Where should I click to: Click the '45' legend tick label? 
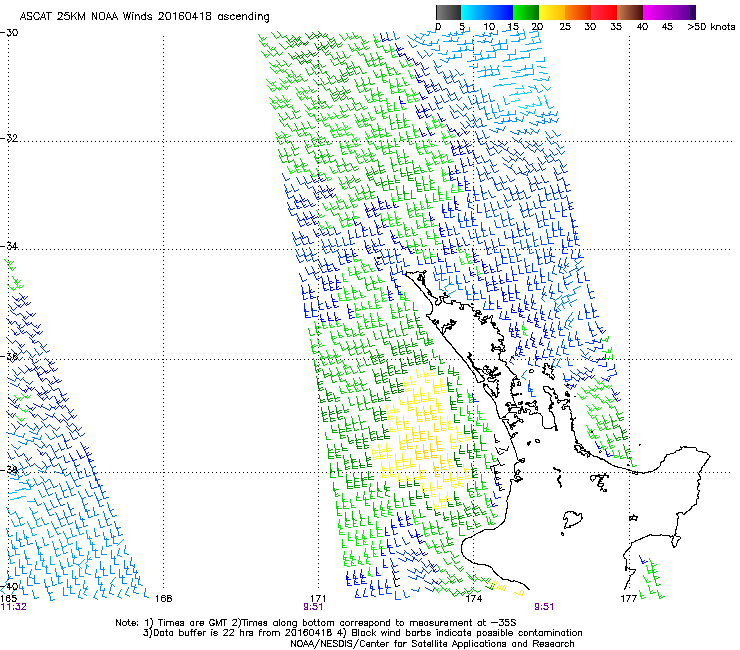pyautogui.click(x=667, y=27)
